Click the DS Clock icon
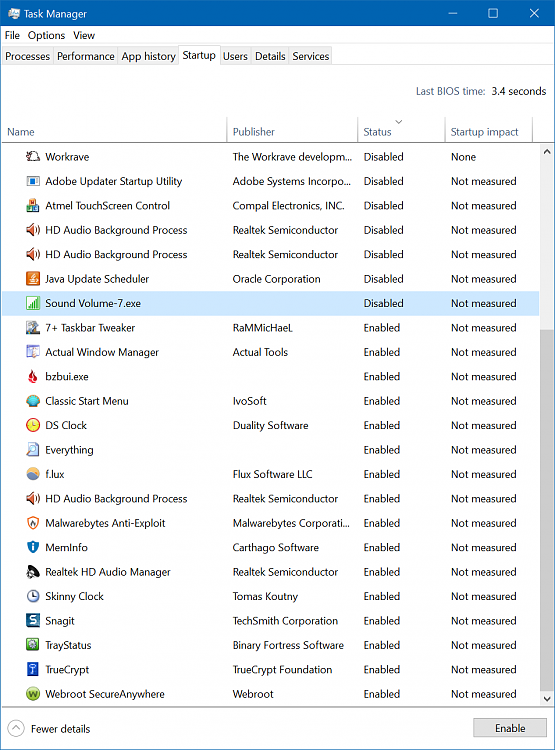555x750 pixels. point(33,425)
